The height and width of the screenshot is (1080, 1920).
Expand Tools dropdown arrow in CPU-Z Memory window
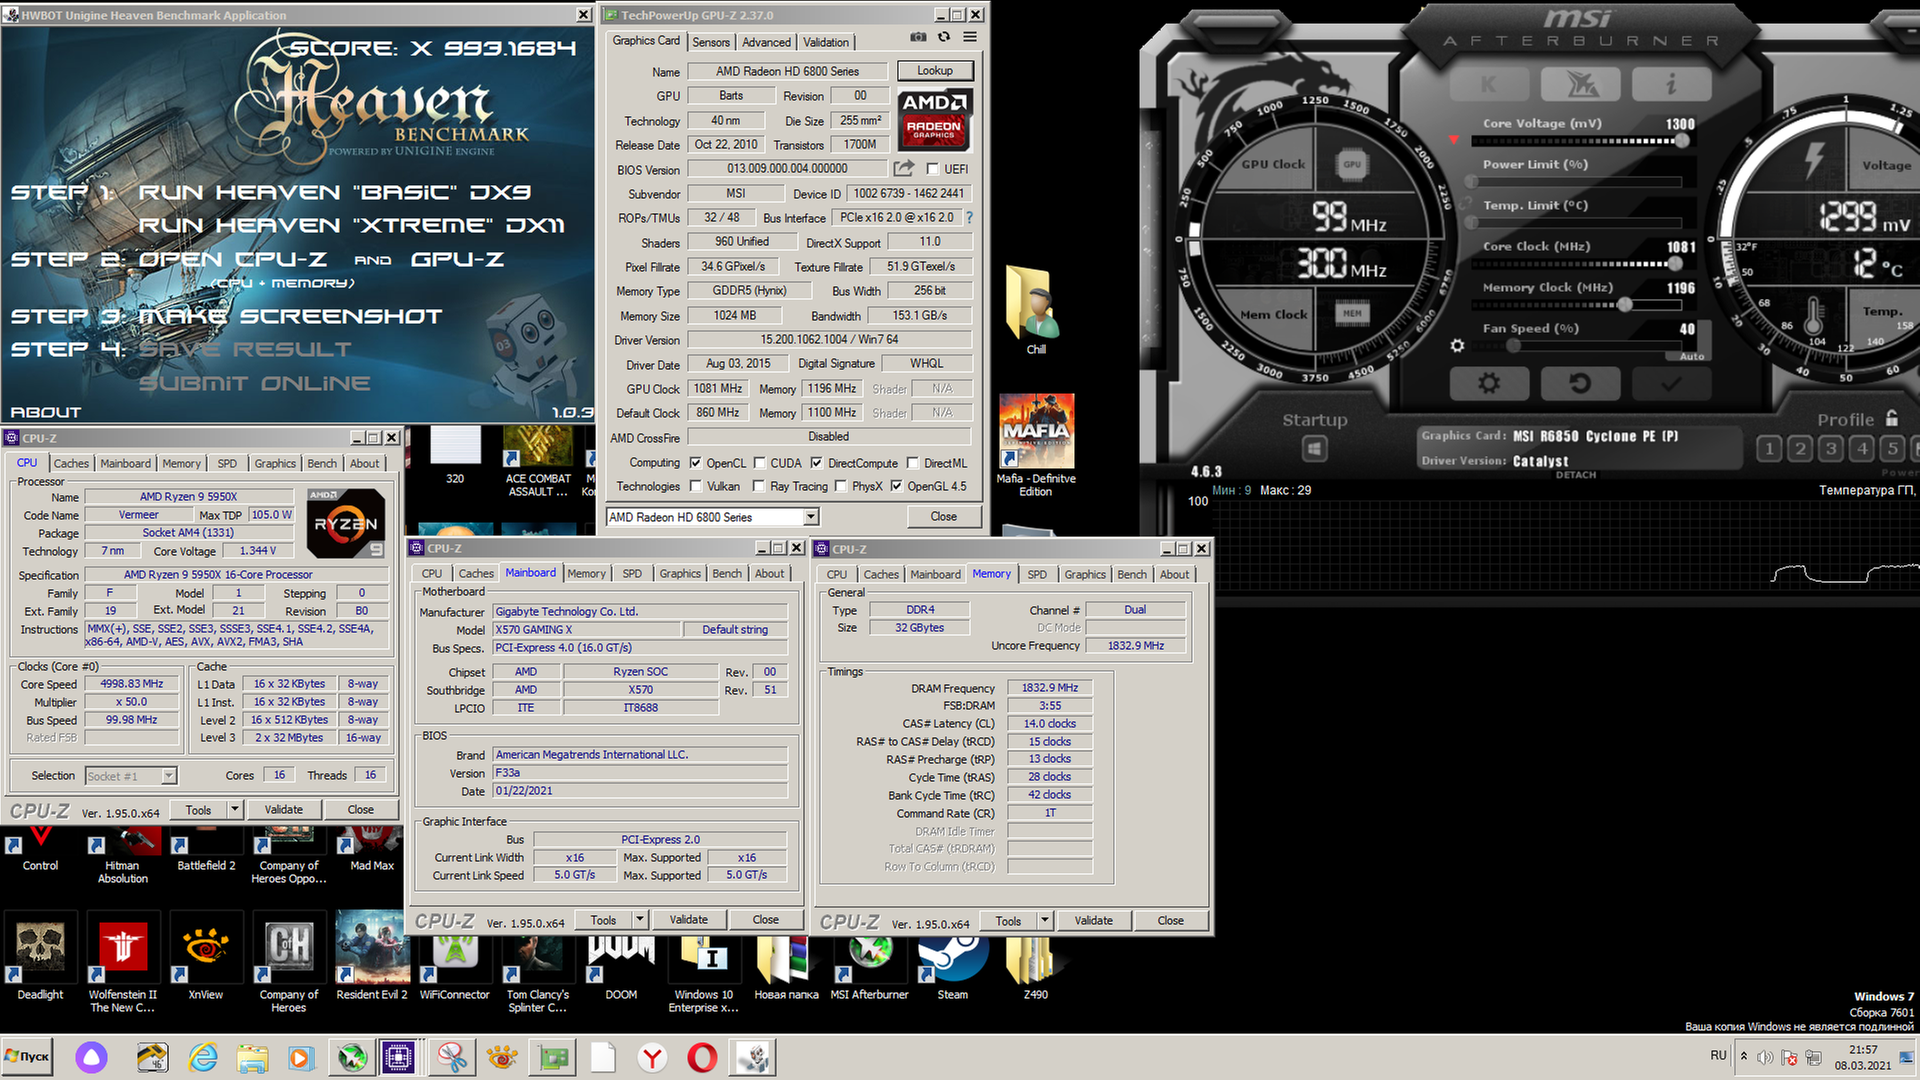[1045, 920]
